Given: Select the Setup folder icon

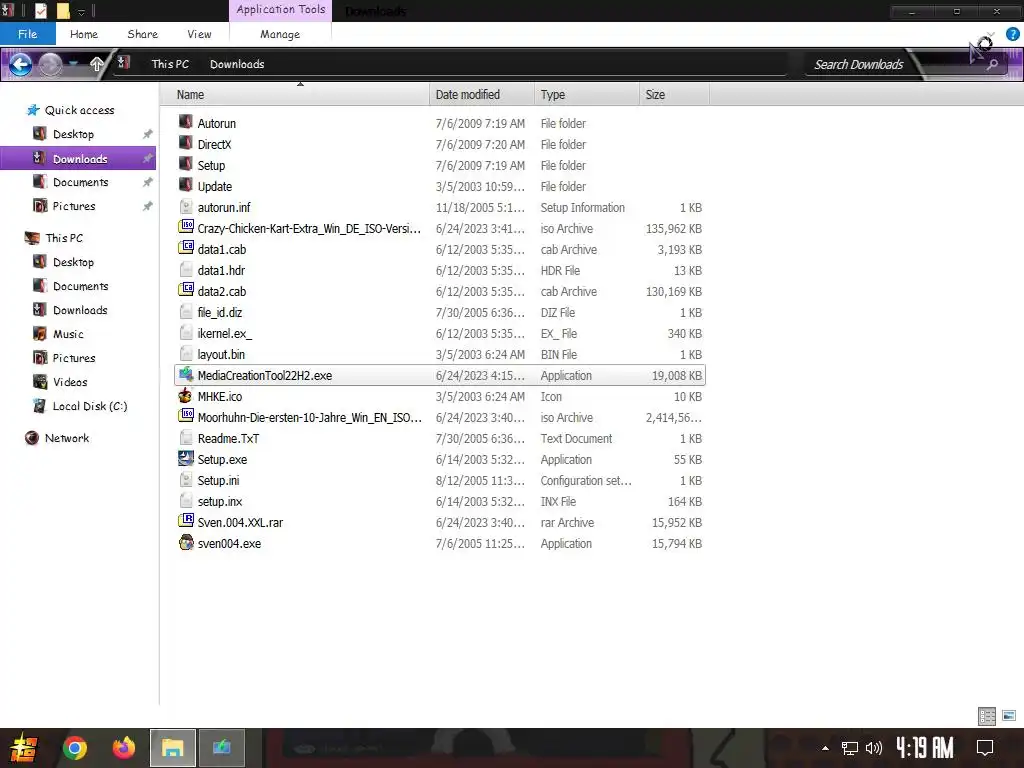Looking at the screenshot, I should coord(185,164).
